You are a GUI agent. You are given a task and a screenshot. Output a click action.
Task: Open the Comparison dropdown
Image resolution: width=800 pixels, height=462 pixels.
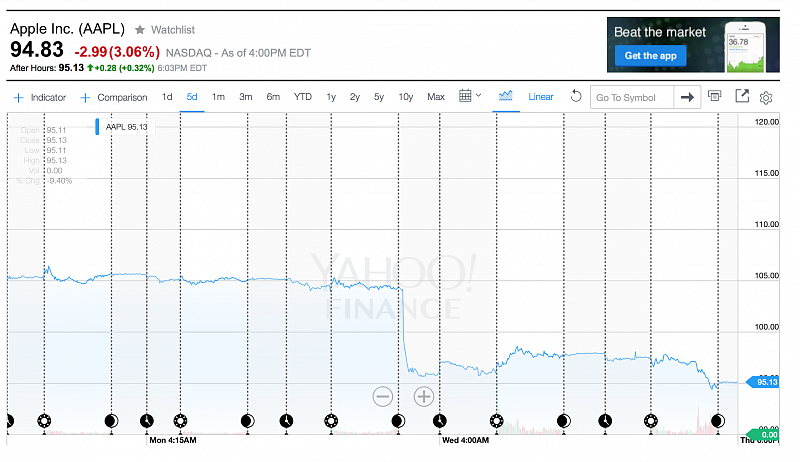coord(114,97)
